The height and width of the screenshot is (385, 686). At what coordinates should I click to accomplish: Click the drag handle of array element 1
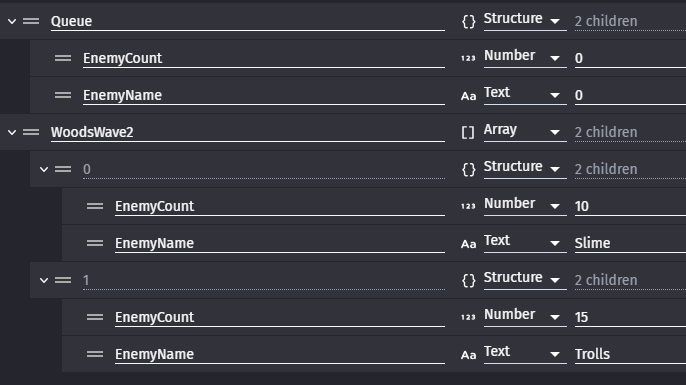[x=63, y=280]
